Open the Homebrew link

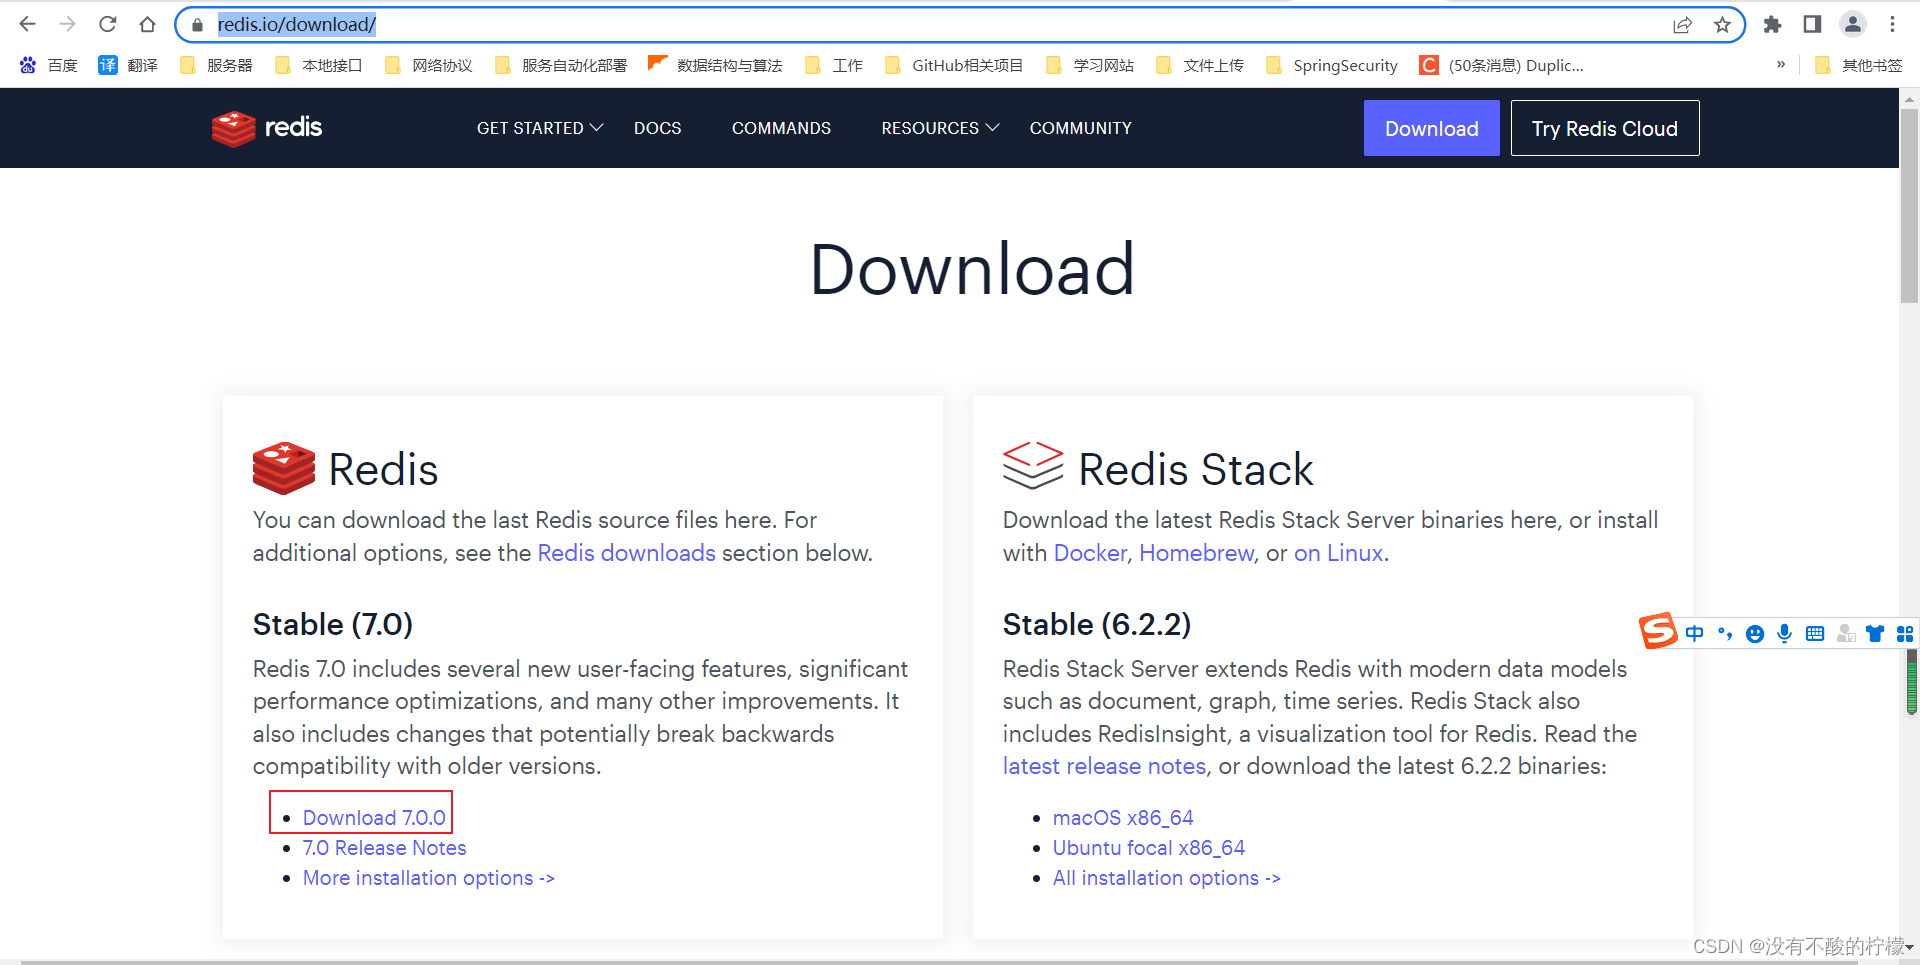tap(1197, 553)
